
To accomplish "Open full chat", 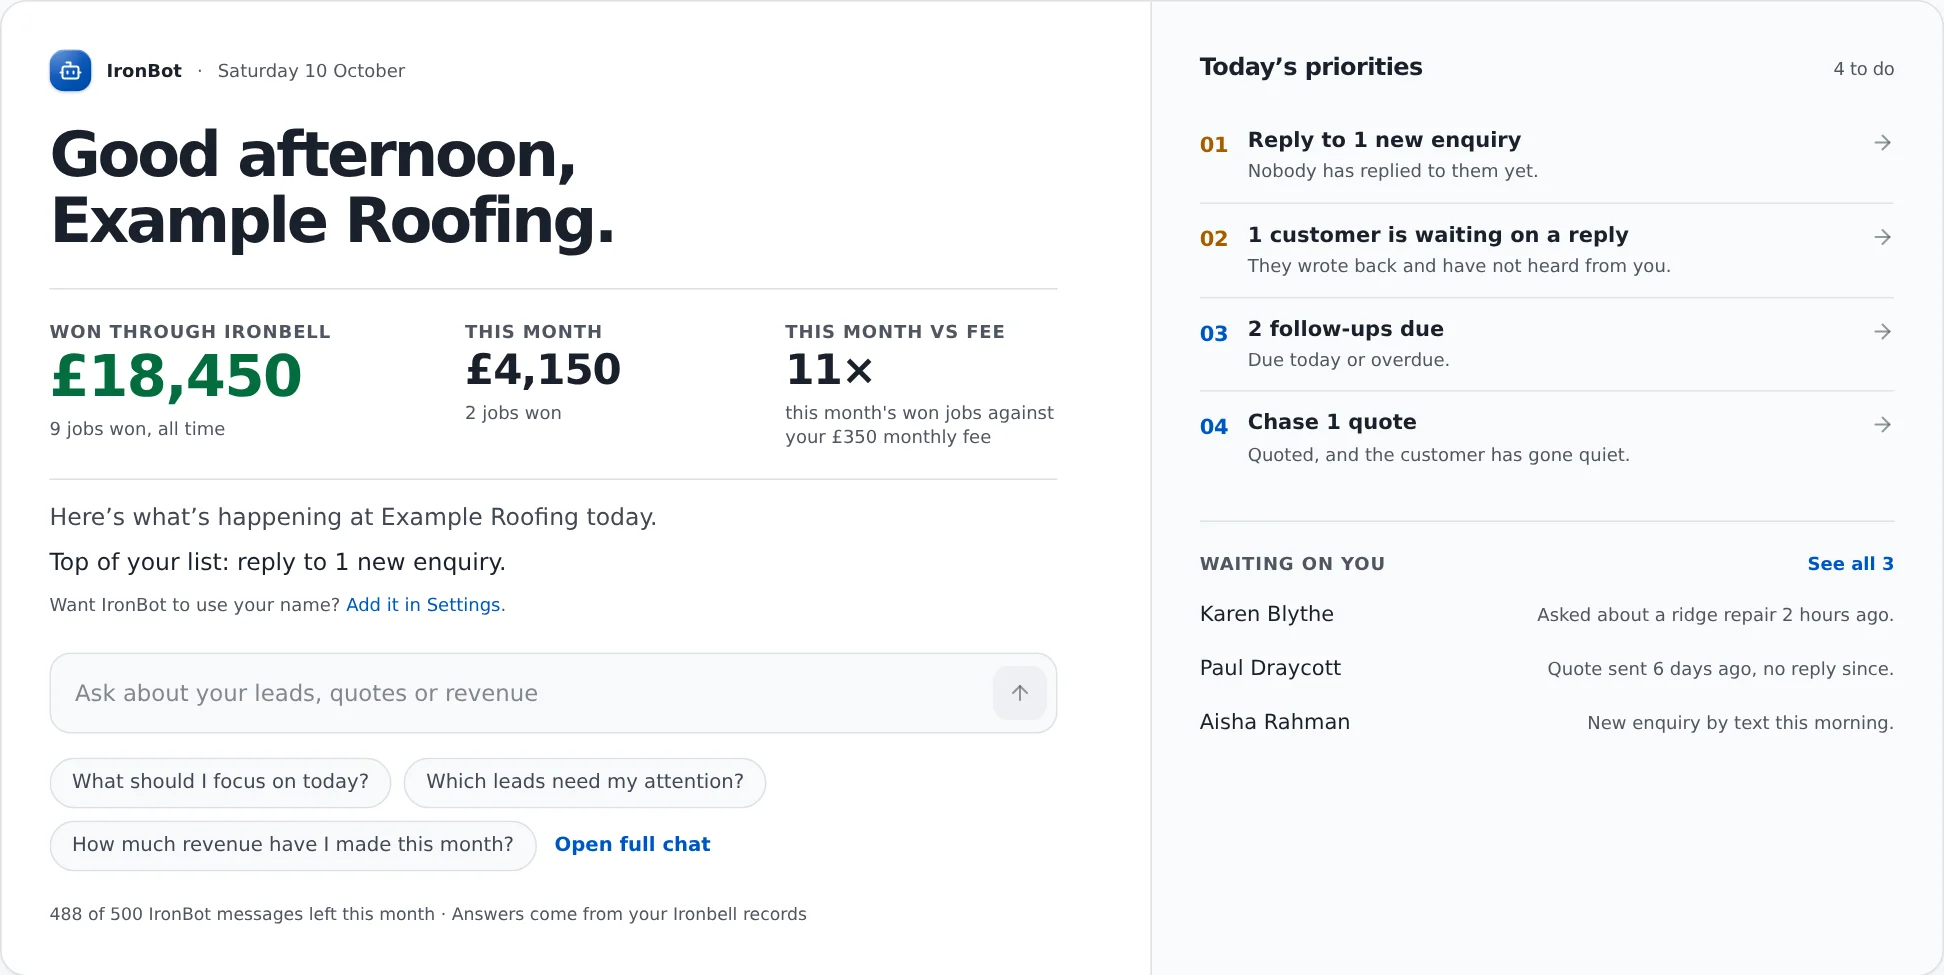I will pyautogui.click(x=632, y=844).
